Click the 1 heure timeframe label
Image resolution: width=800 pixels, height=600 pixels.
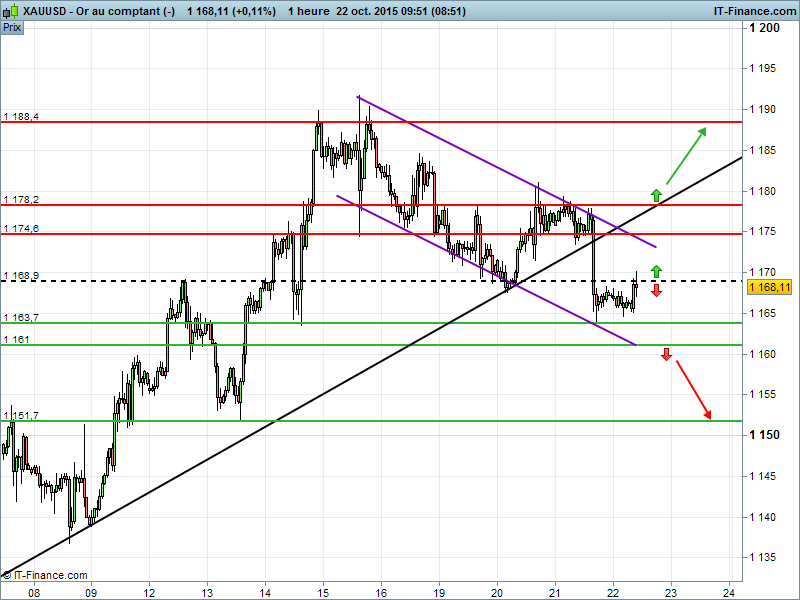[x=308, y=11]
